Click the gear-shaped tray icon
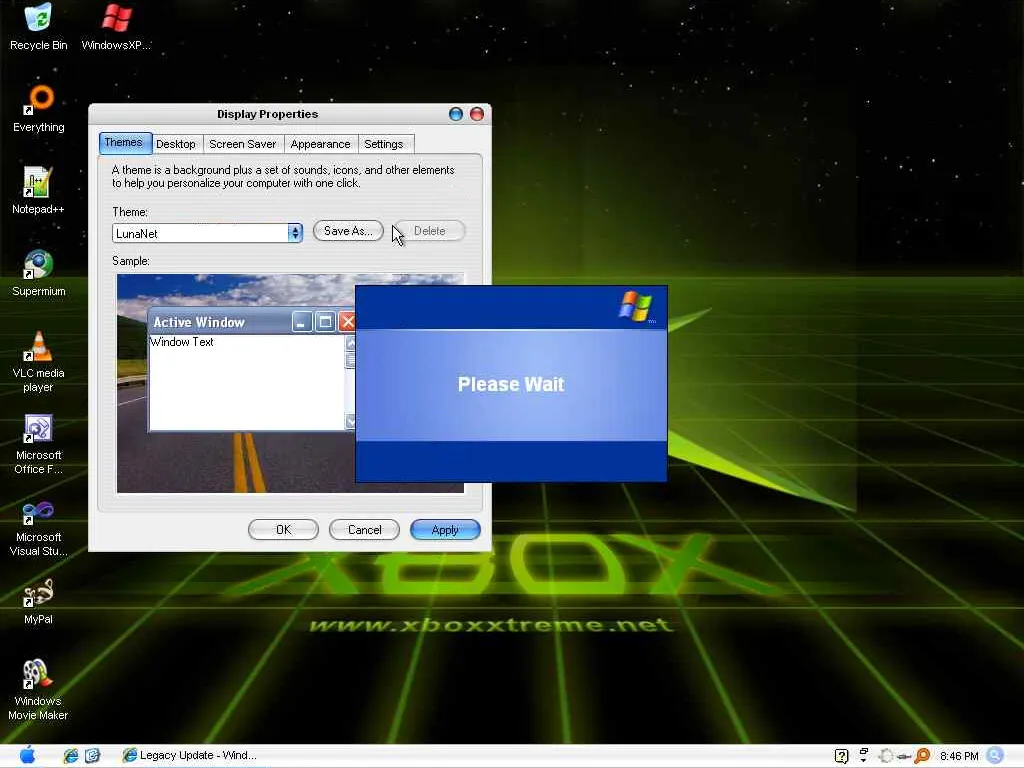This screenshot has width=1024, height=768. pos(886,756)
